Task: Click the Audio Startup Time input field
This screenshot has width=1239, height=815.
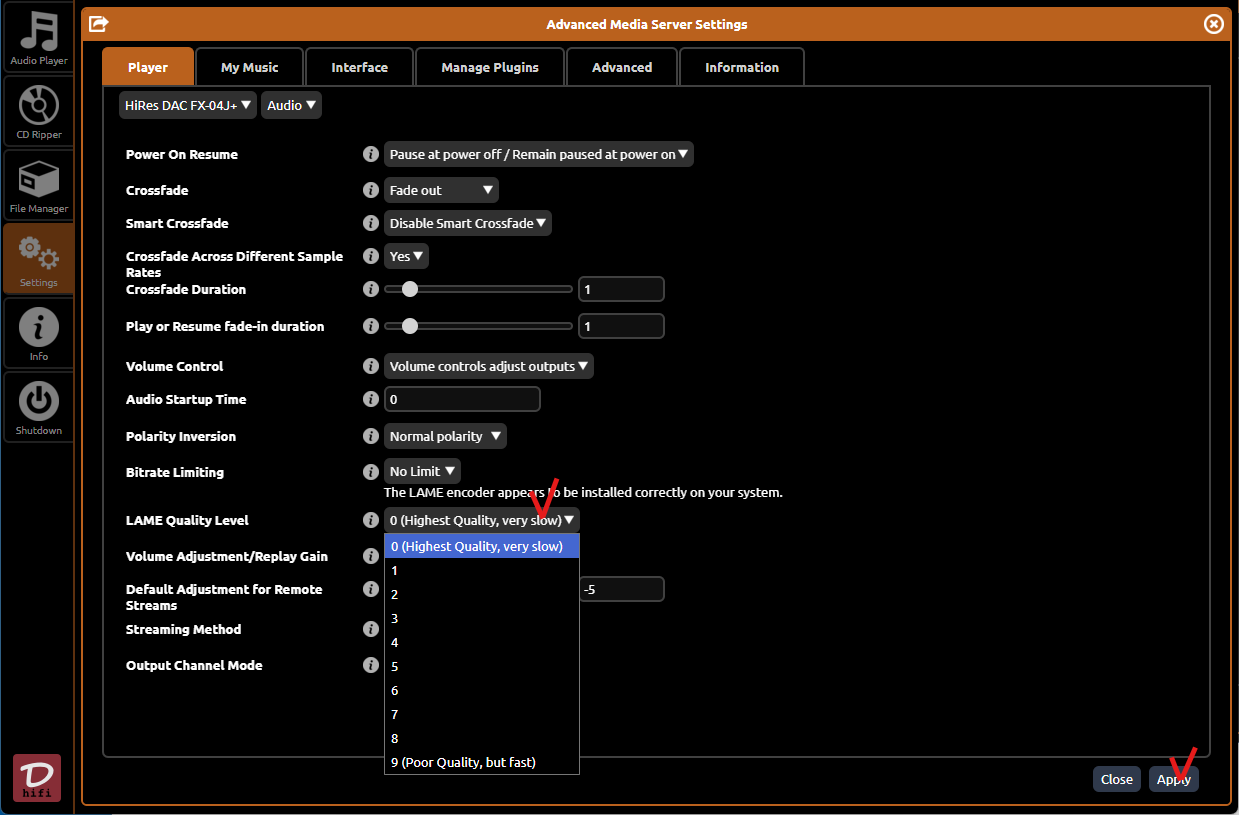Action: 462,399
